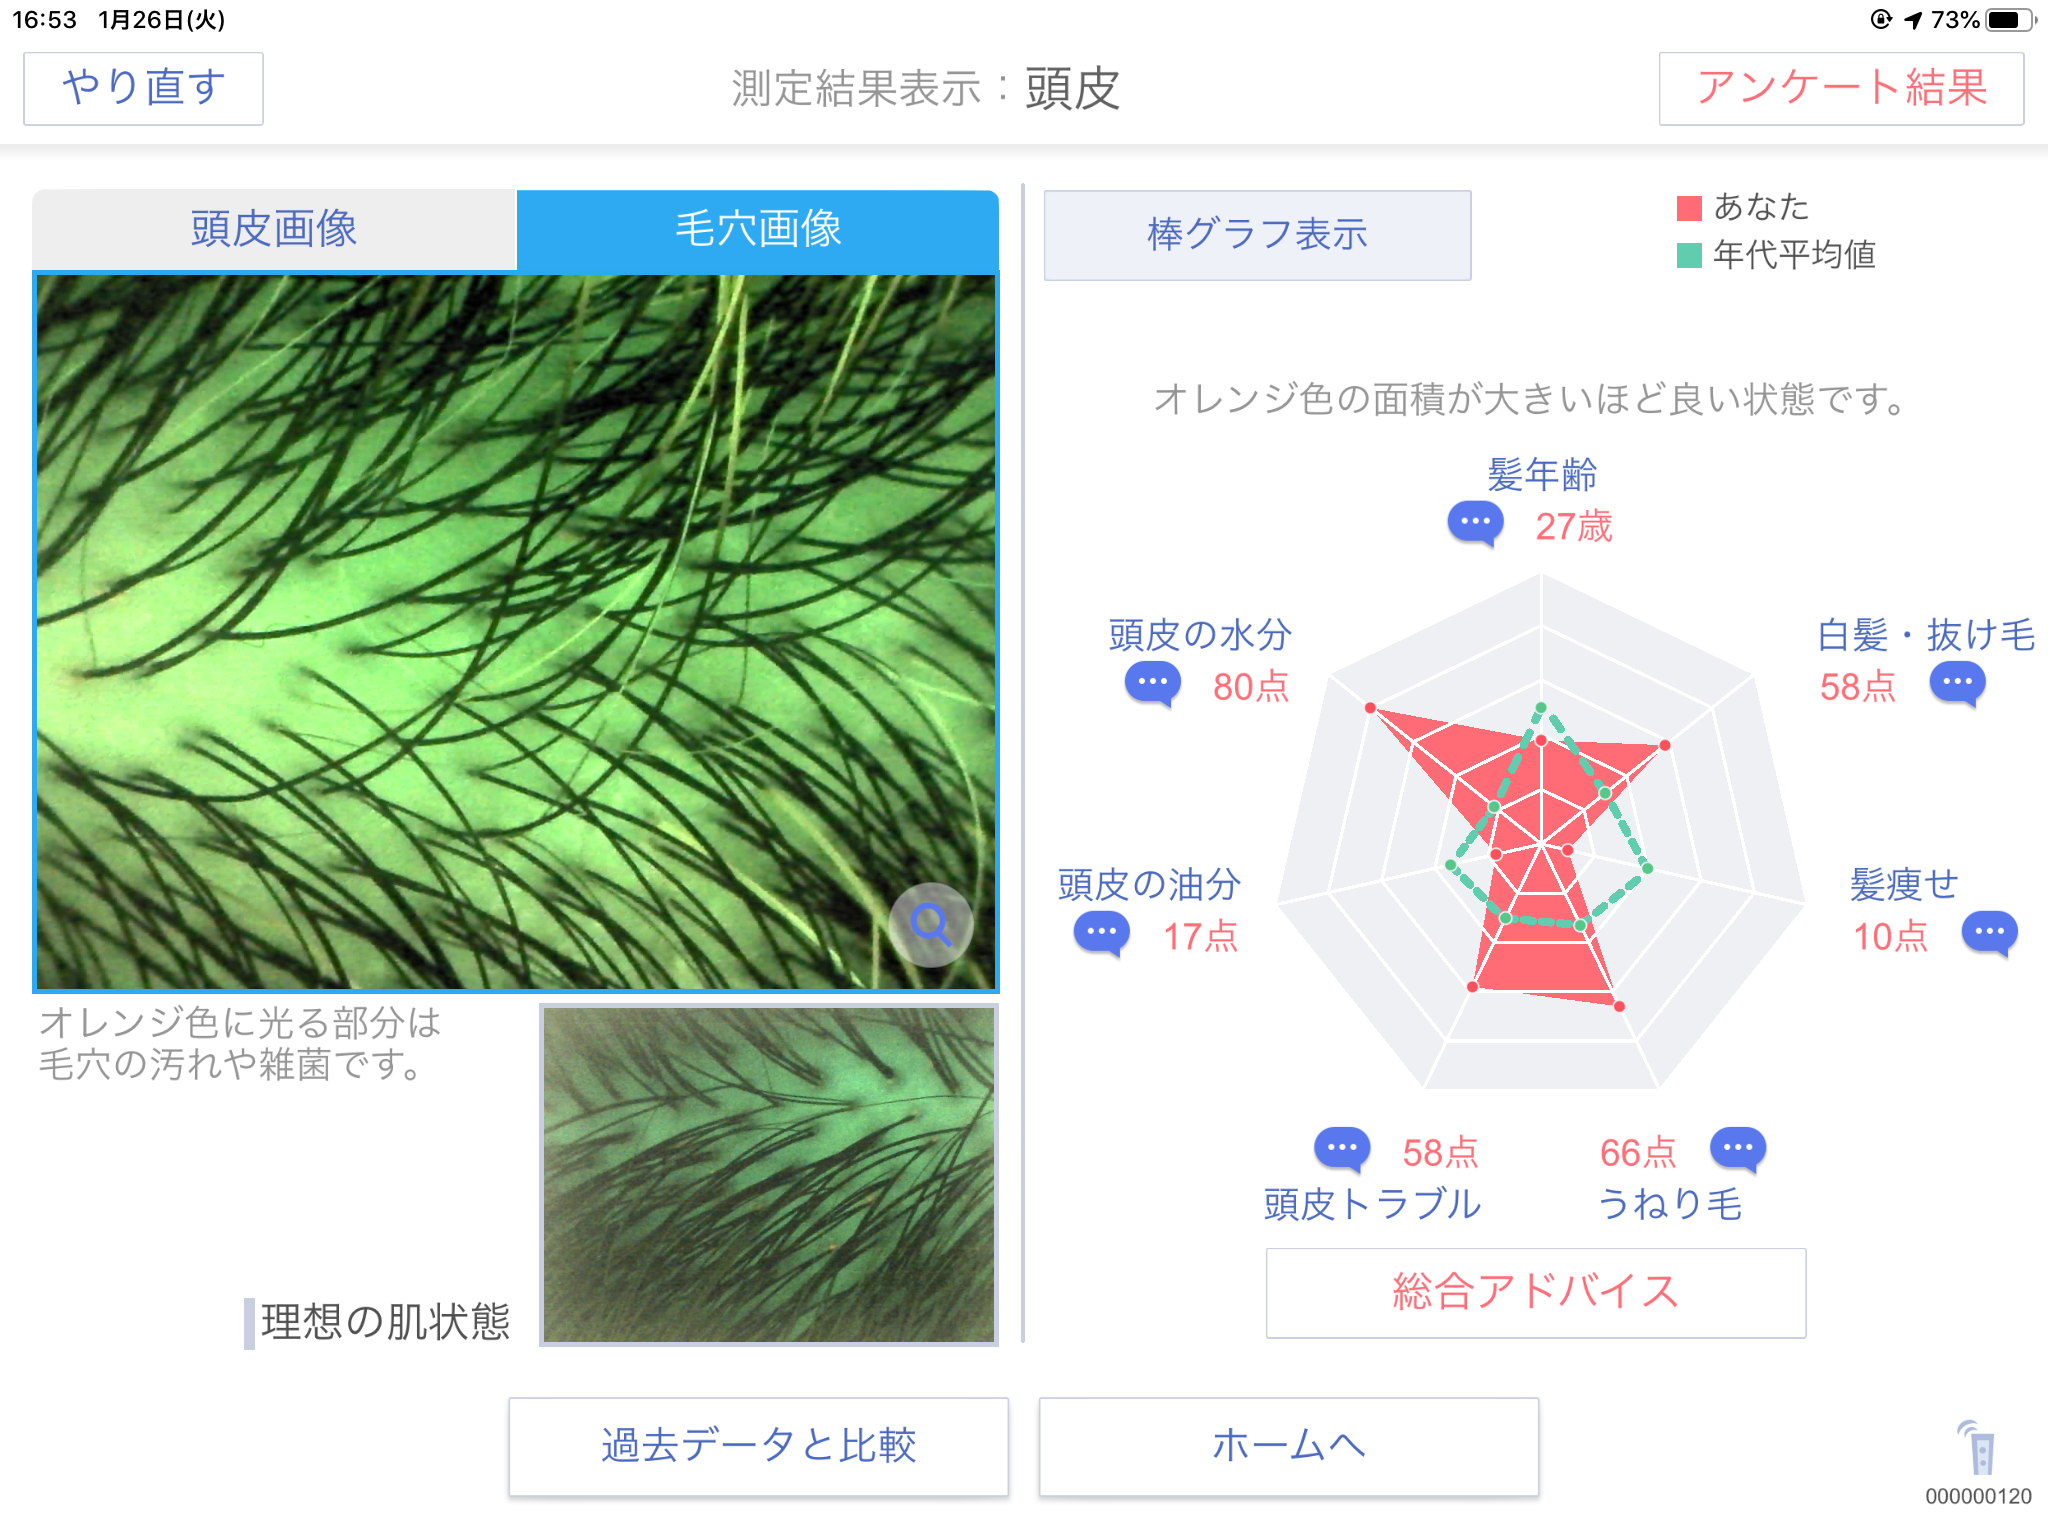This screenshot has height=1536, width=2048.
Task: Tap the measuring device icon at bottom right
Action: coord(1978,1448)
